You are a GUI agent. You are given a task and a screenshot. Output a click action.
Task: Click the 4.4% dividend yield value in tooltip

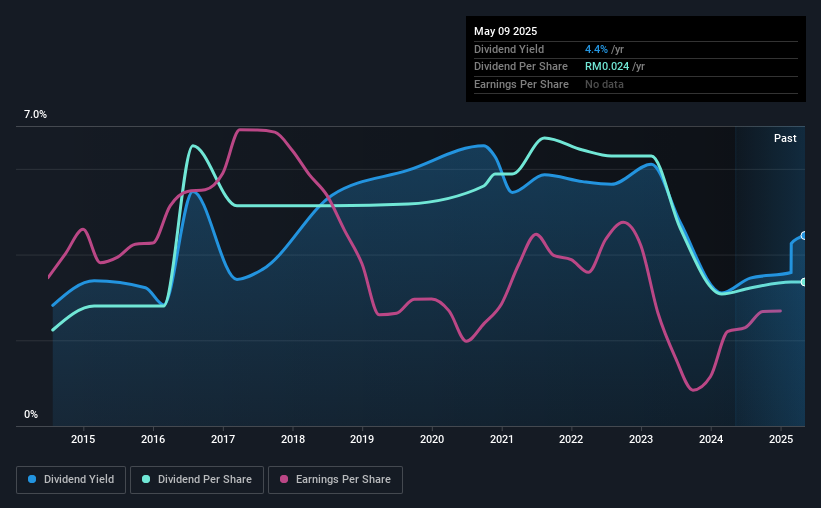tap(596, 49)
